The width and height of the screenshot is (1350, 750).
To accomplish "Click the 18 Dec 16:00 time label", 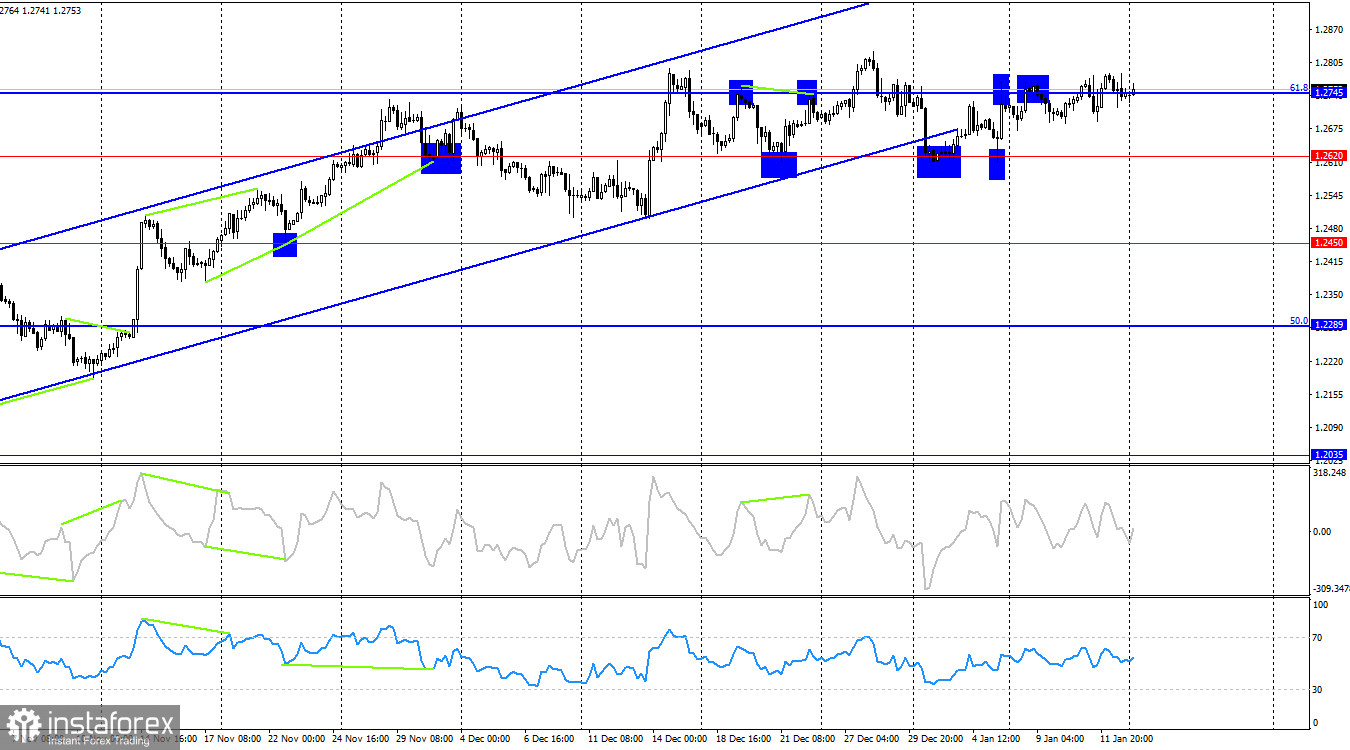I will click(x=746, y=739).
